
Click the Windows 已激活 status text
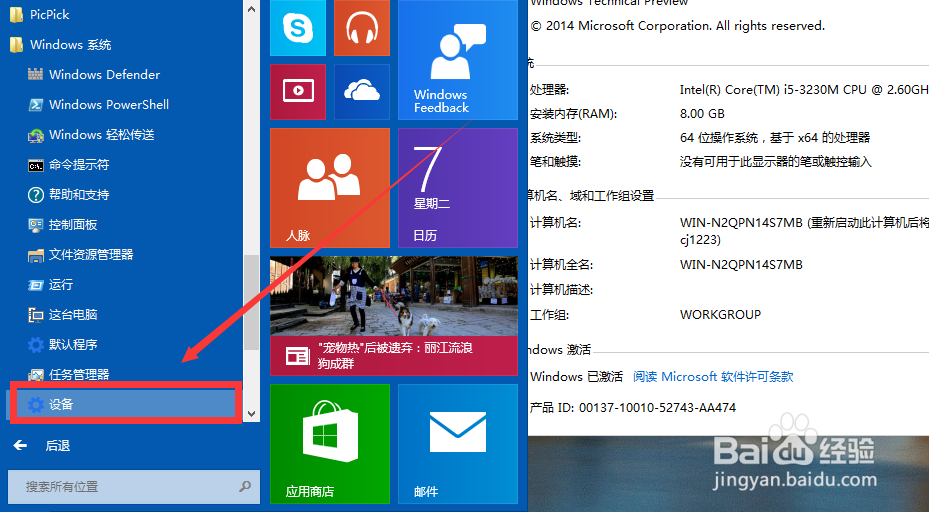pos(576,376)
